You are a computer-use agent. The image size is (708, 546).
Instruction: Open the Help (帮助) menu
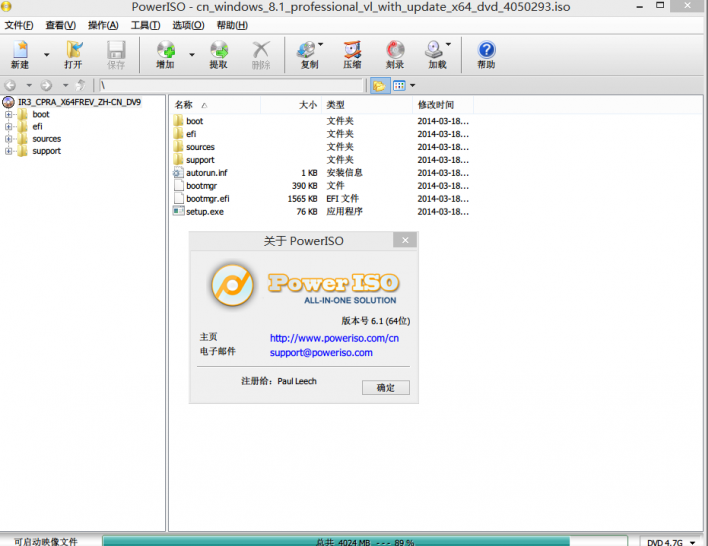232,25
